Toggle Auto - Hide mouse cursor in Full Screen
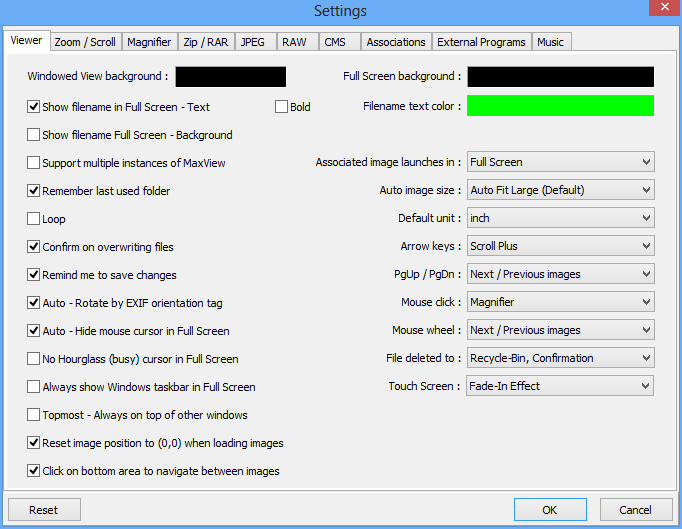682x529 pixels. (x=33, y=331)
